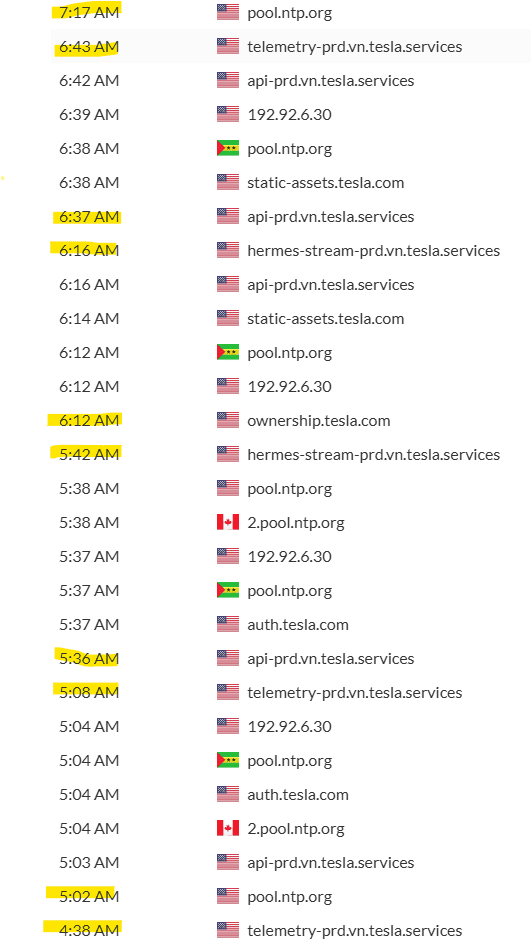Open hermes-stream-prd.vn.tesla.services entry at 6:16 AM

pyautogui.click(x=374, y=250)
